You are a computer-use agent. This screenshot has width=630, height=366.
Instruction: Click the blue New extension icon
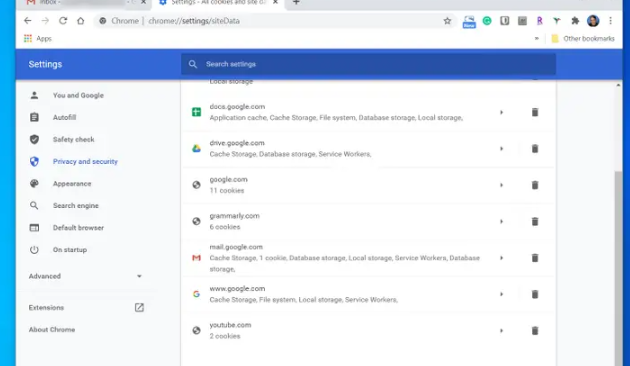point(469,22)
